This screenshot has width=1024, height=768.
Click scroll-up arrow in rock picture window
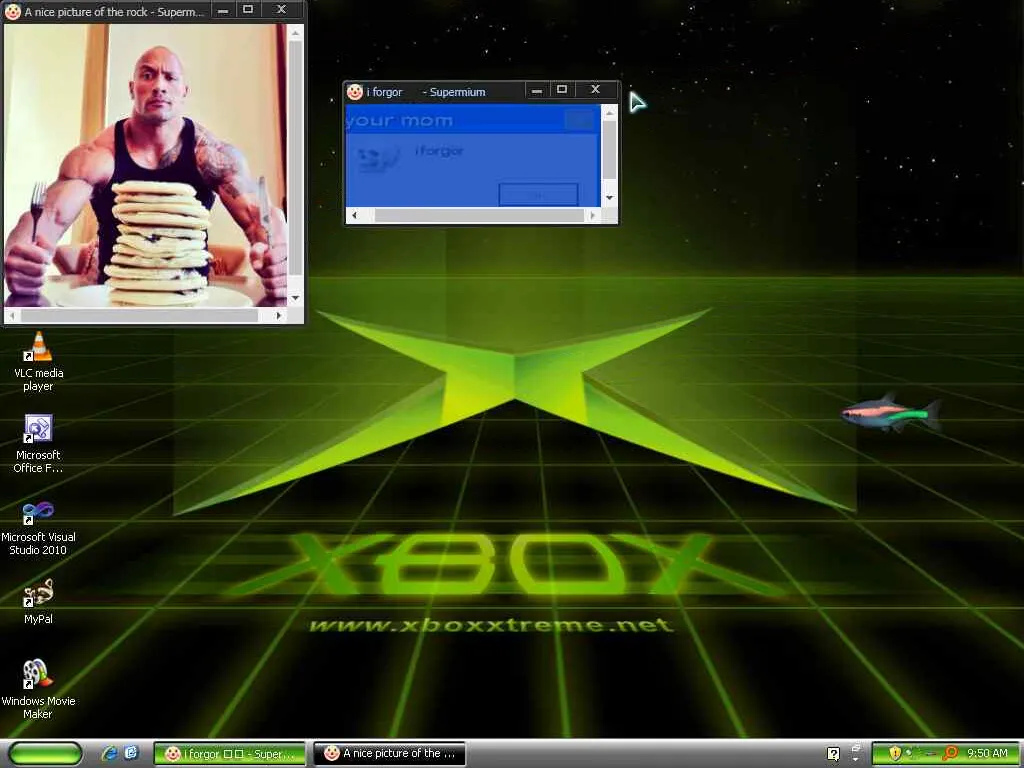click(x=295, y=32)
